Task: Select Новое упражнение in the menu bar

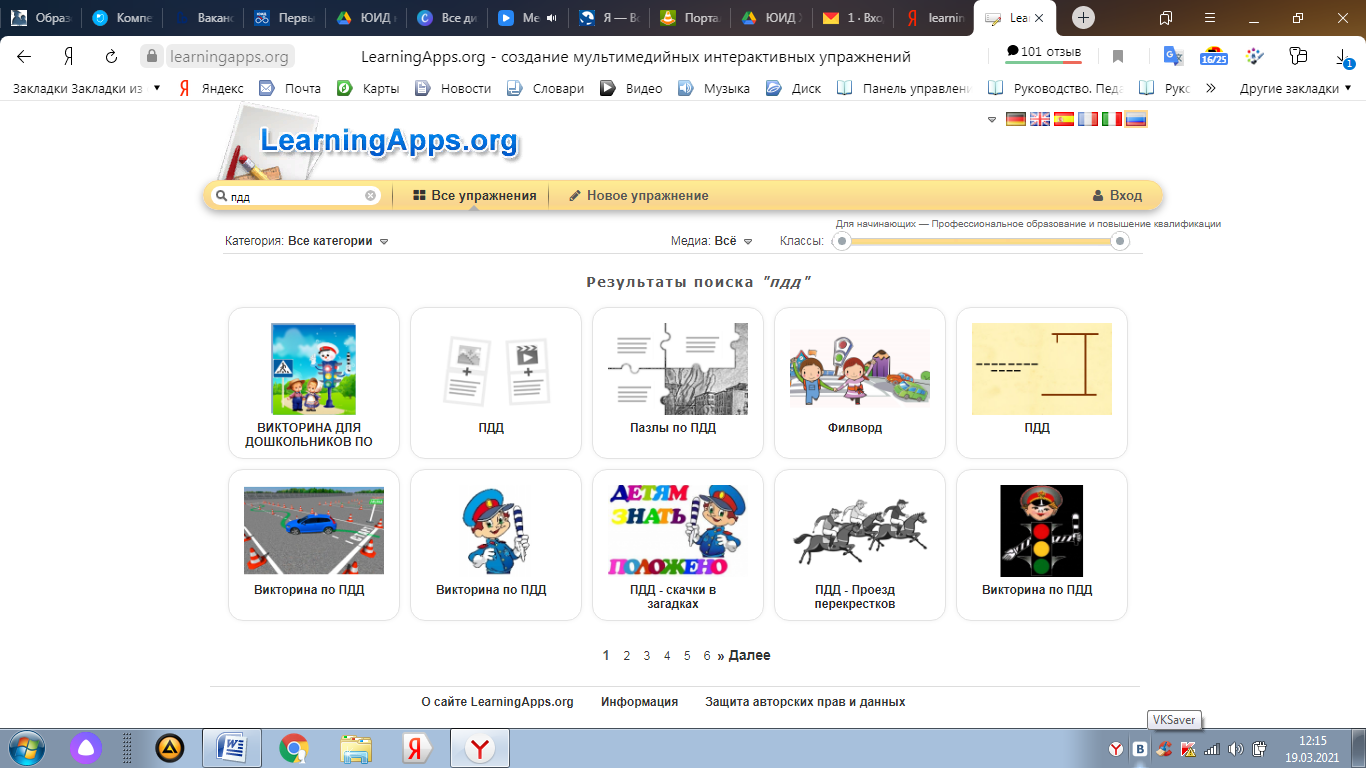Action: pos(638,196)
